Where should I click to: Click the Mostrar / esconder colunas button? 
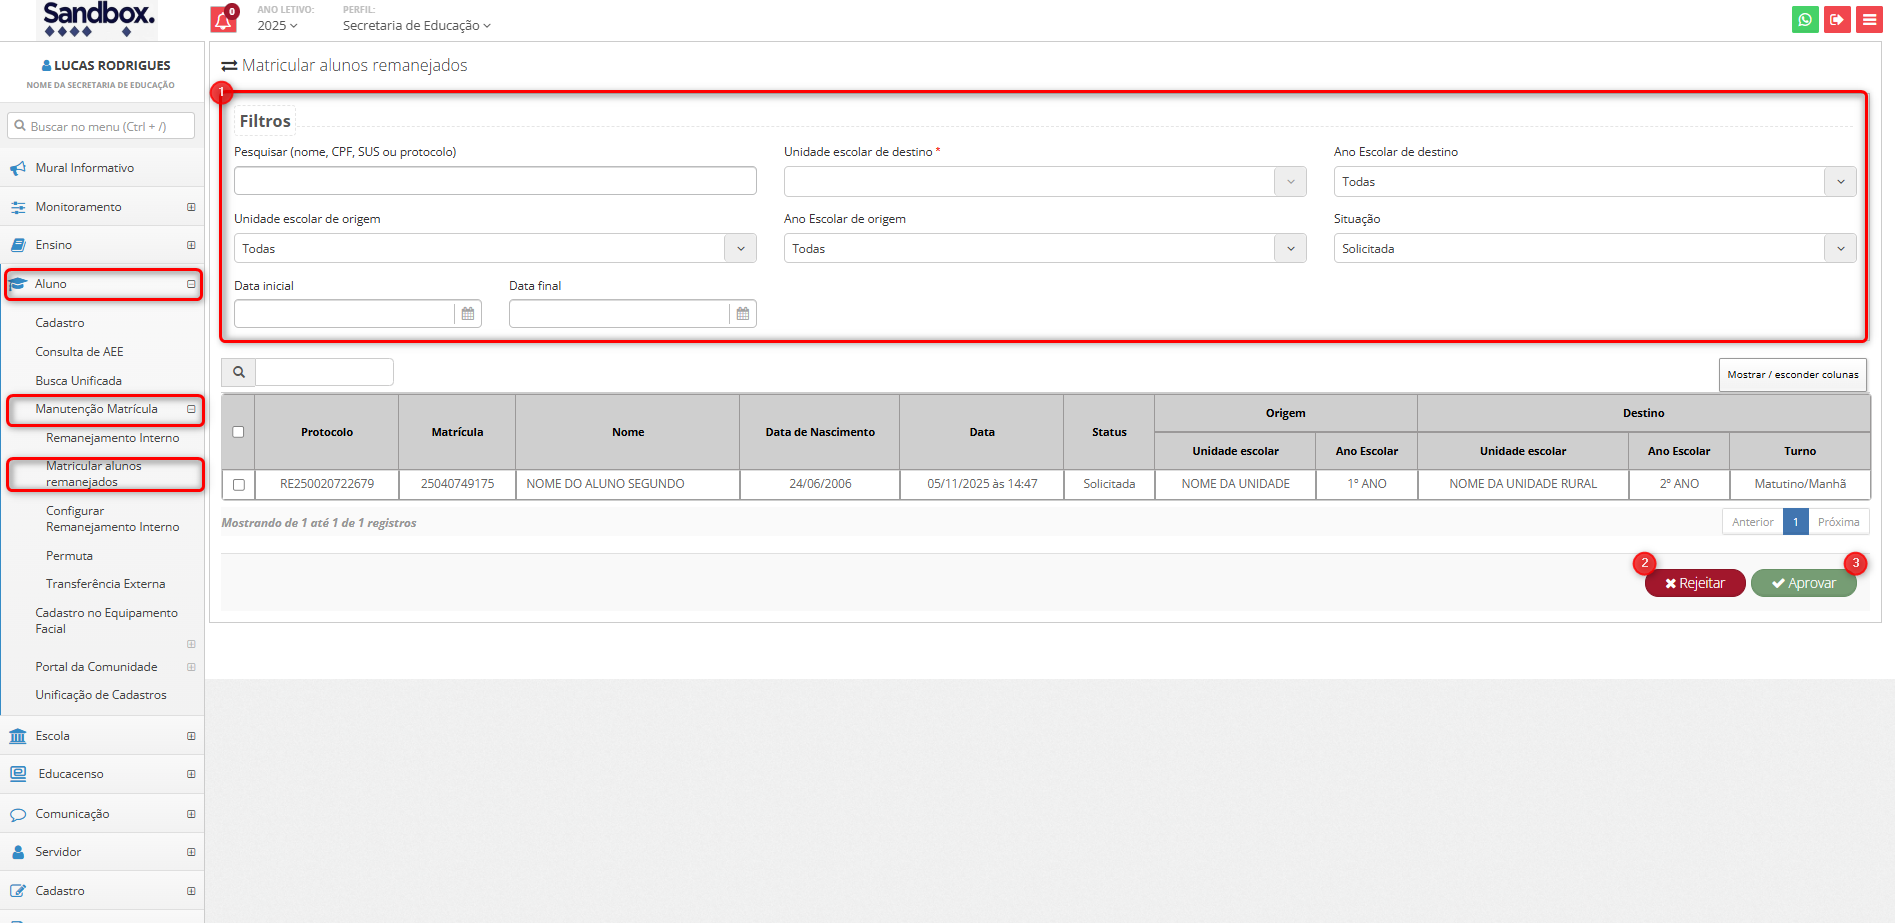1792,375
